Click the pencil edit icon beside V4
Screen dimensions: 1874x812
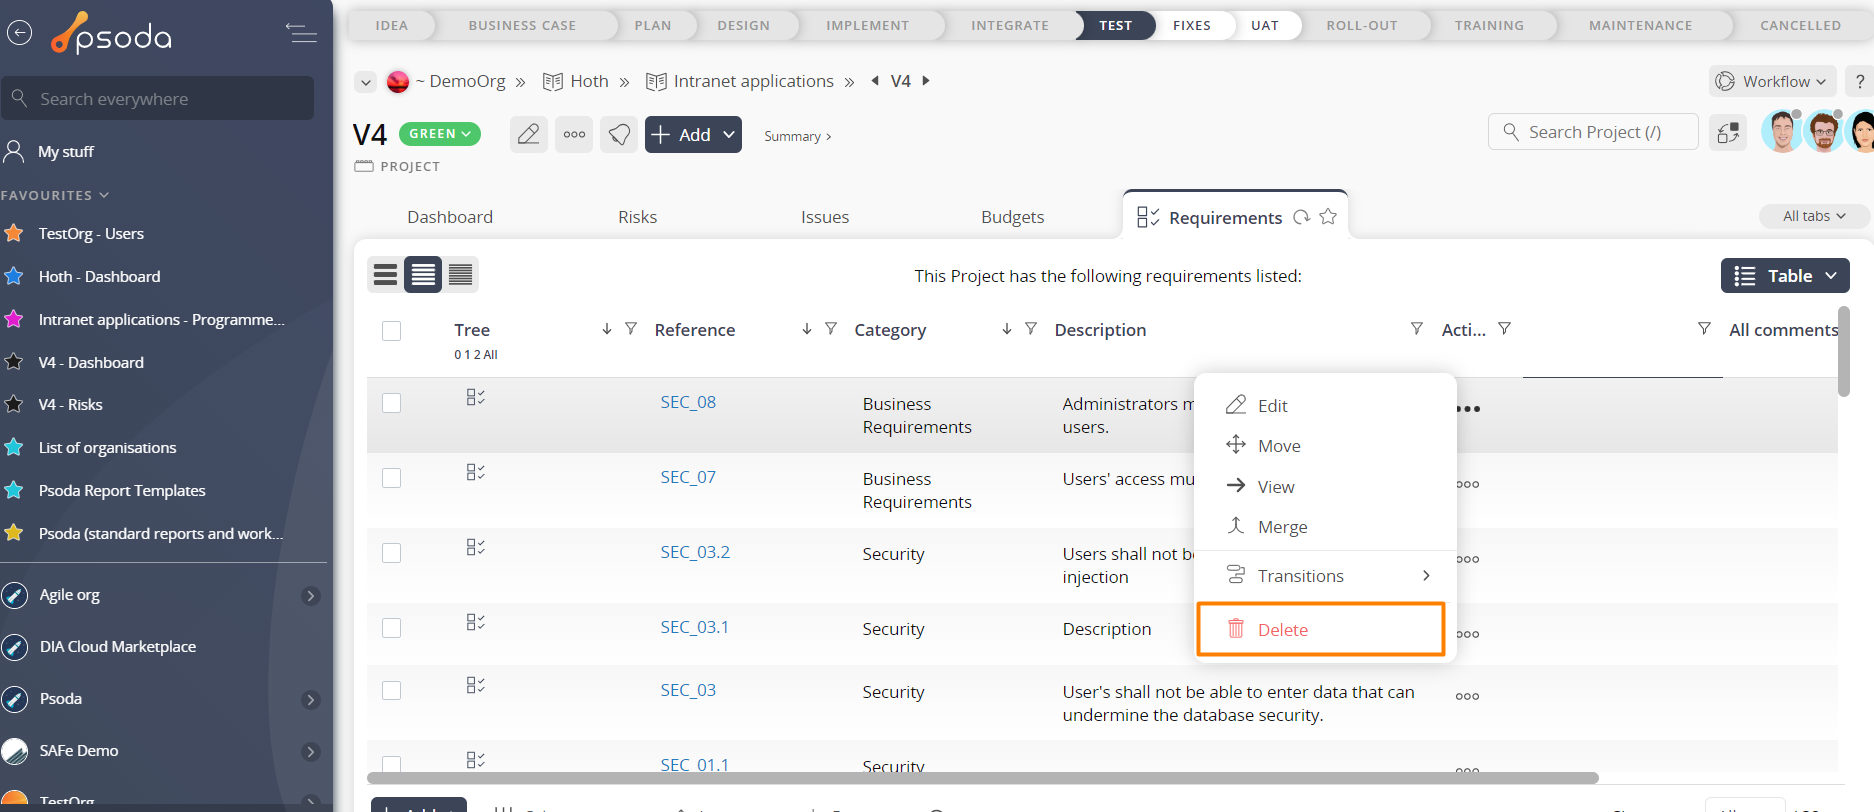pyautogui.click(x=528, y=134)
